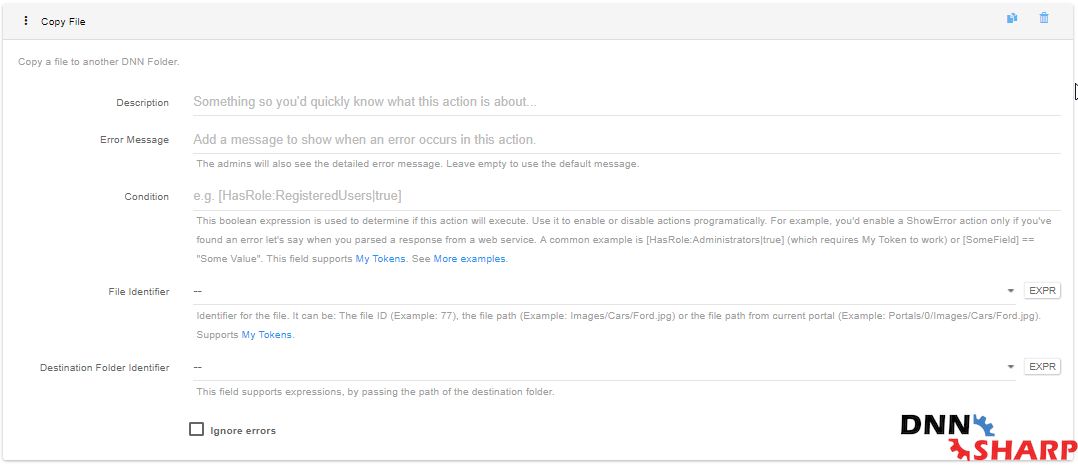Open the More examples link

coord(470,259)
